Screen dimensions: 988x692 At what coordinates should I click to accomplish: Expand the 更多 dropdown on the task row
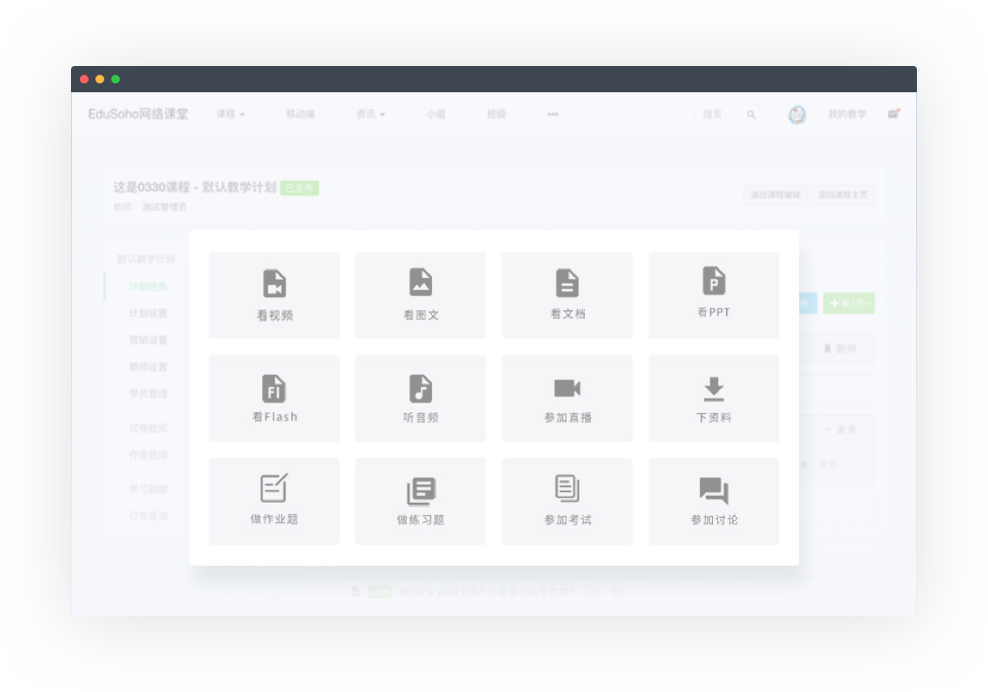pos(840,429)
